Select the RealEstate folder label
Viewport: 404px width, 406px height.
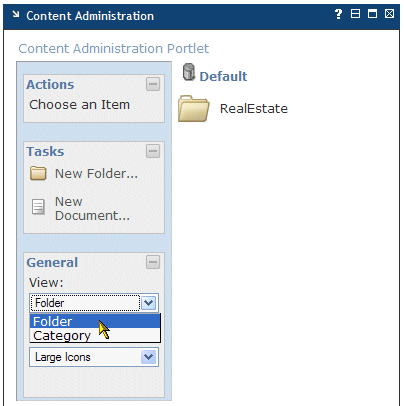(x=254, y=108)
